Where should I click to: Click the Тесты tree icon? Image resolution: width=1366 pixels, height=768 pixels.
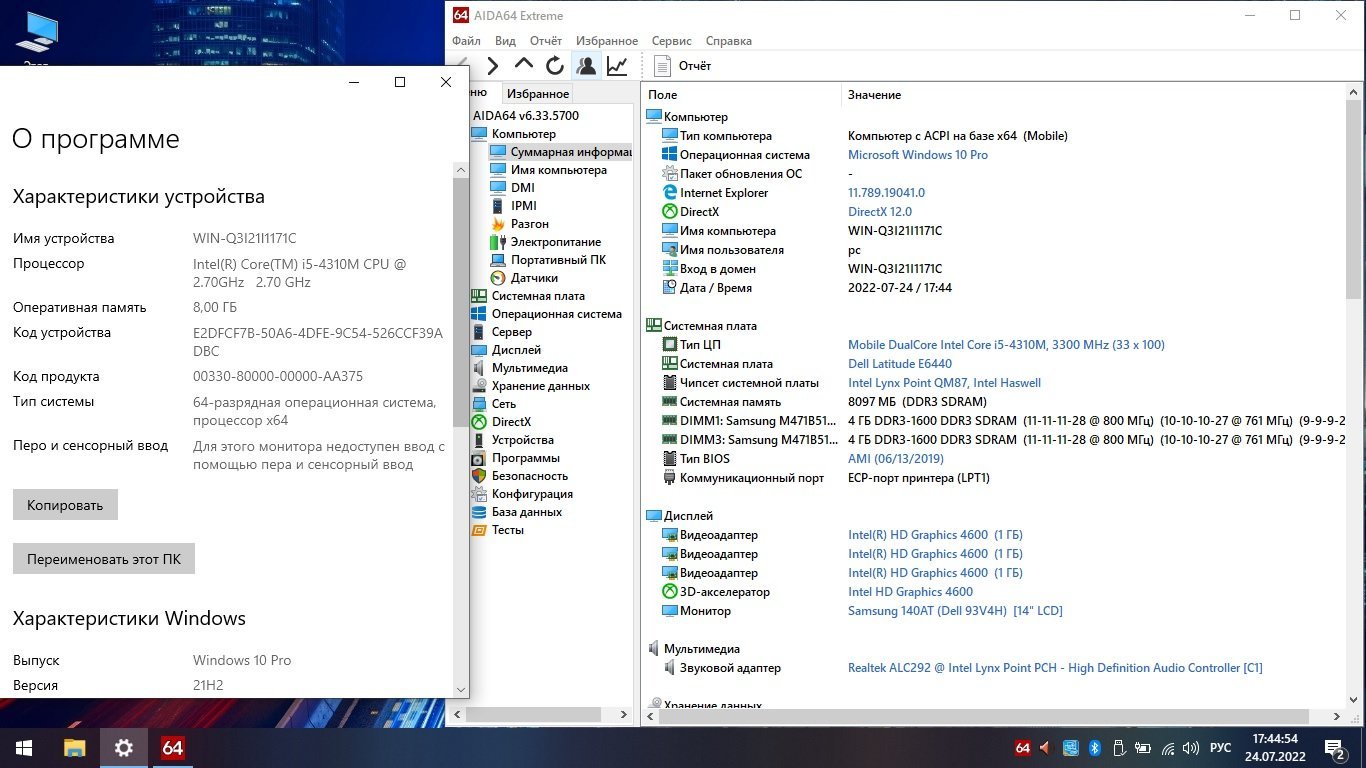coord(479,530)
